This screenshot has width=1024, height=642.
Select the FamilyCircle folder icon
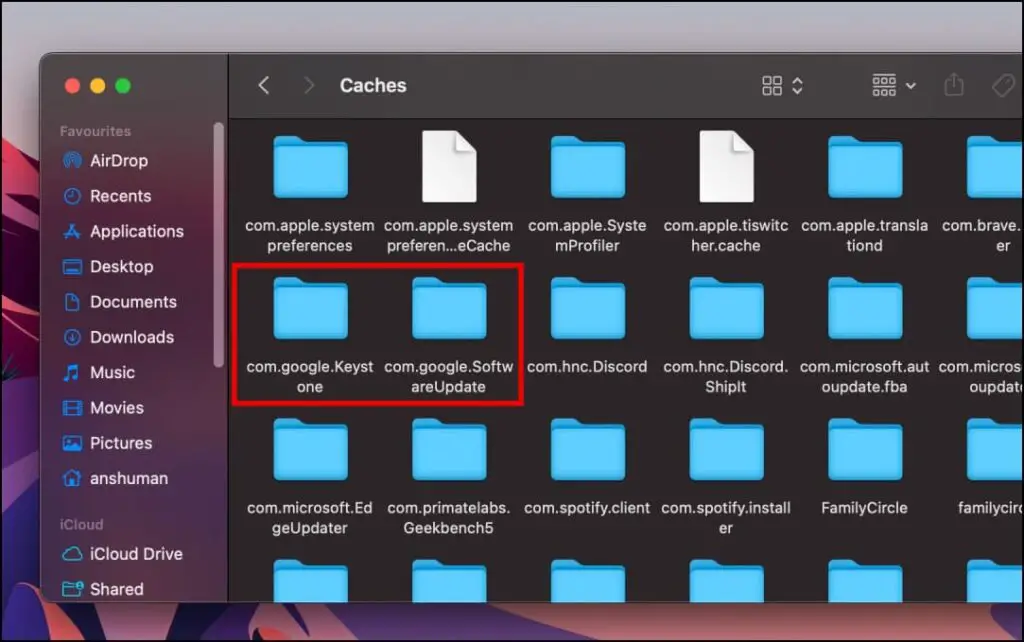pos(865,449)
